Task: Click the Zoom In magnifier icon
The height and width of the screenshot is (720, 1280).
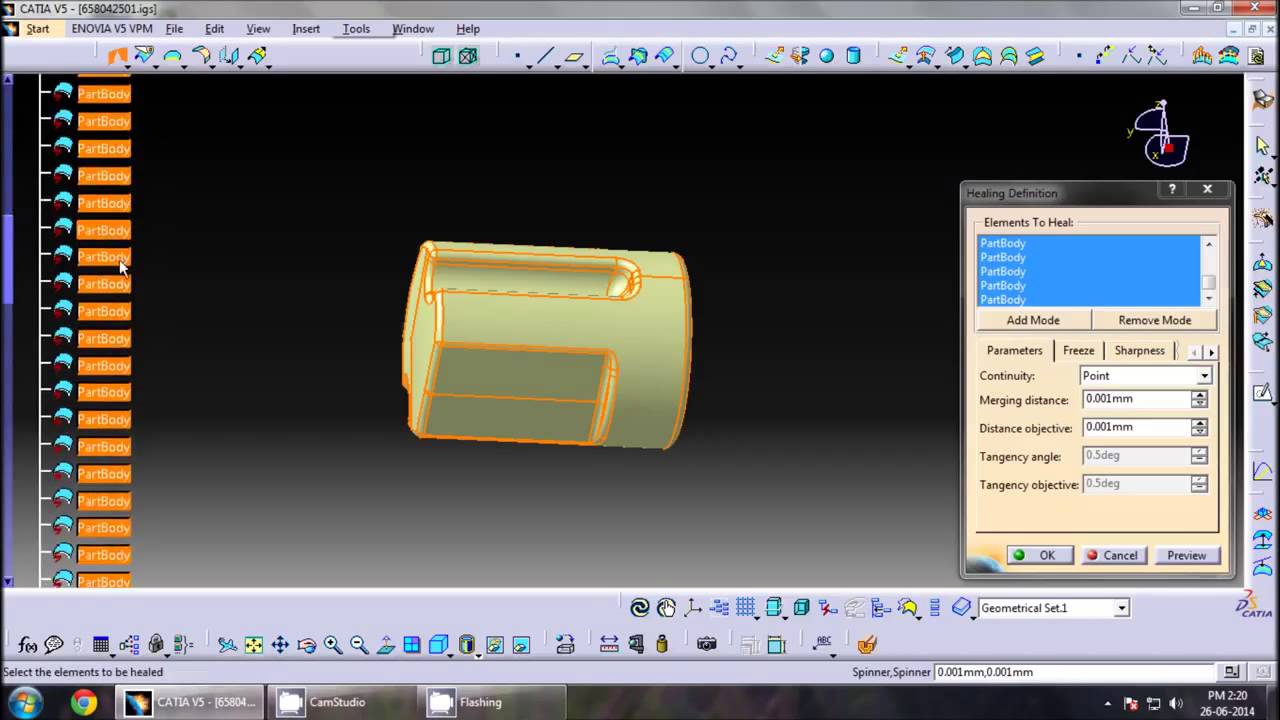Action: click(x=332, y=645)
